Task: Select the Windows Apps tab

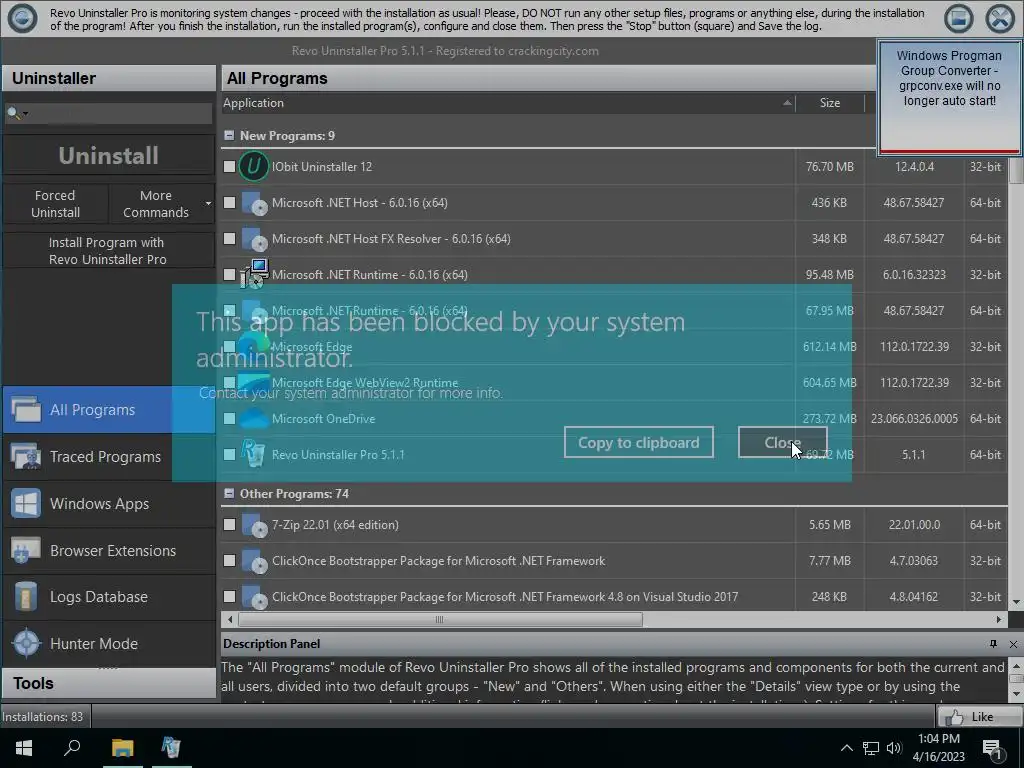Action: click(108, 504)
